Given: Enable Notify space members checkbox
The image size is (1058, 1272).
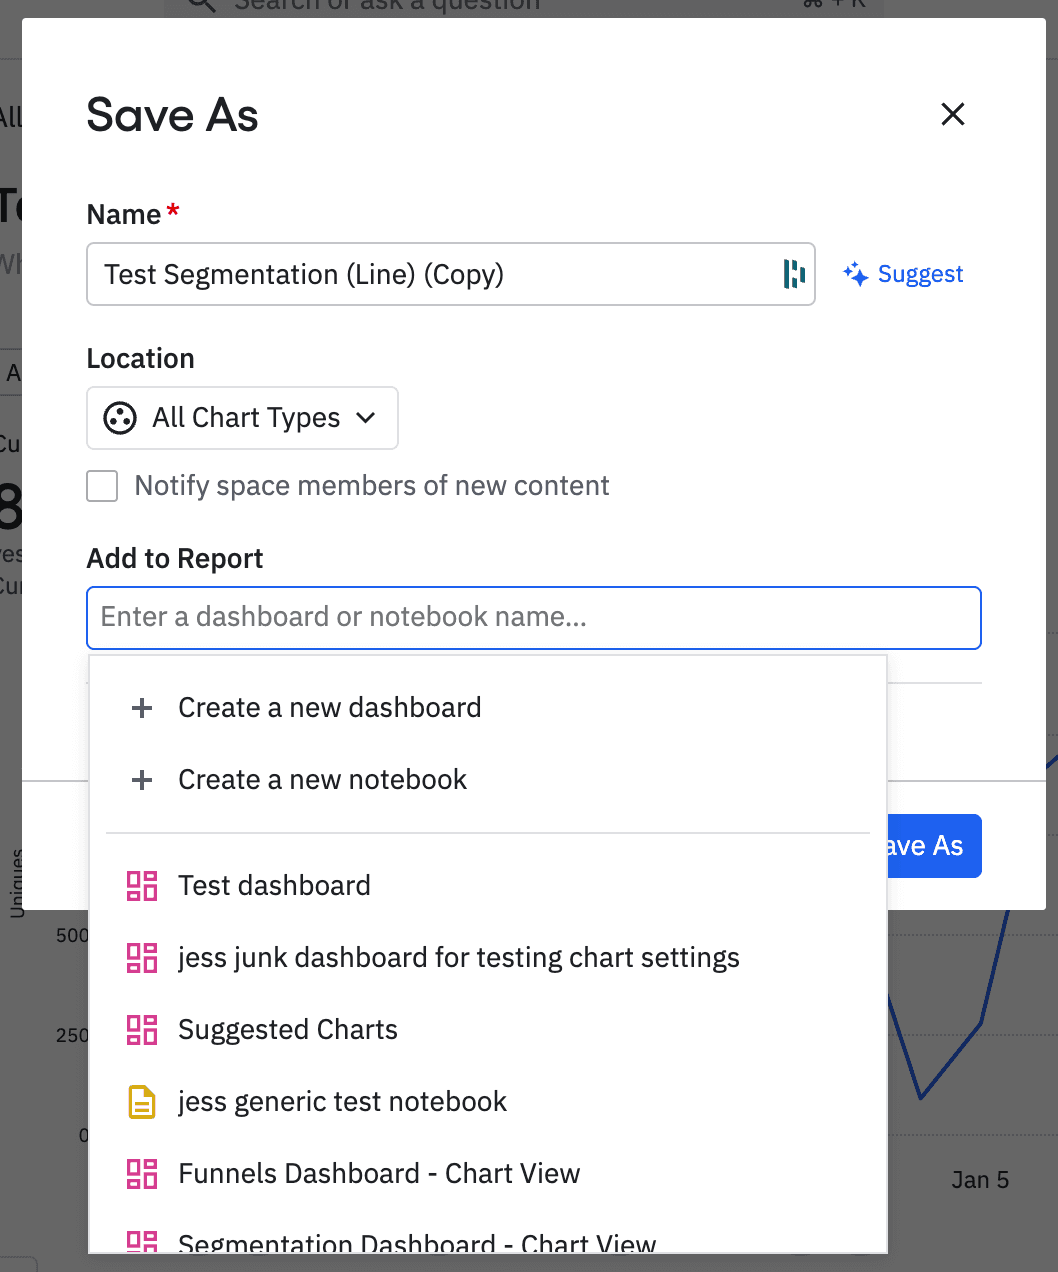Looking at the screenshot, I should point(102,486).
